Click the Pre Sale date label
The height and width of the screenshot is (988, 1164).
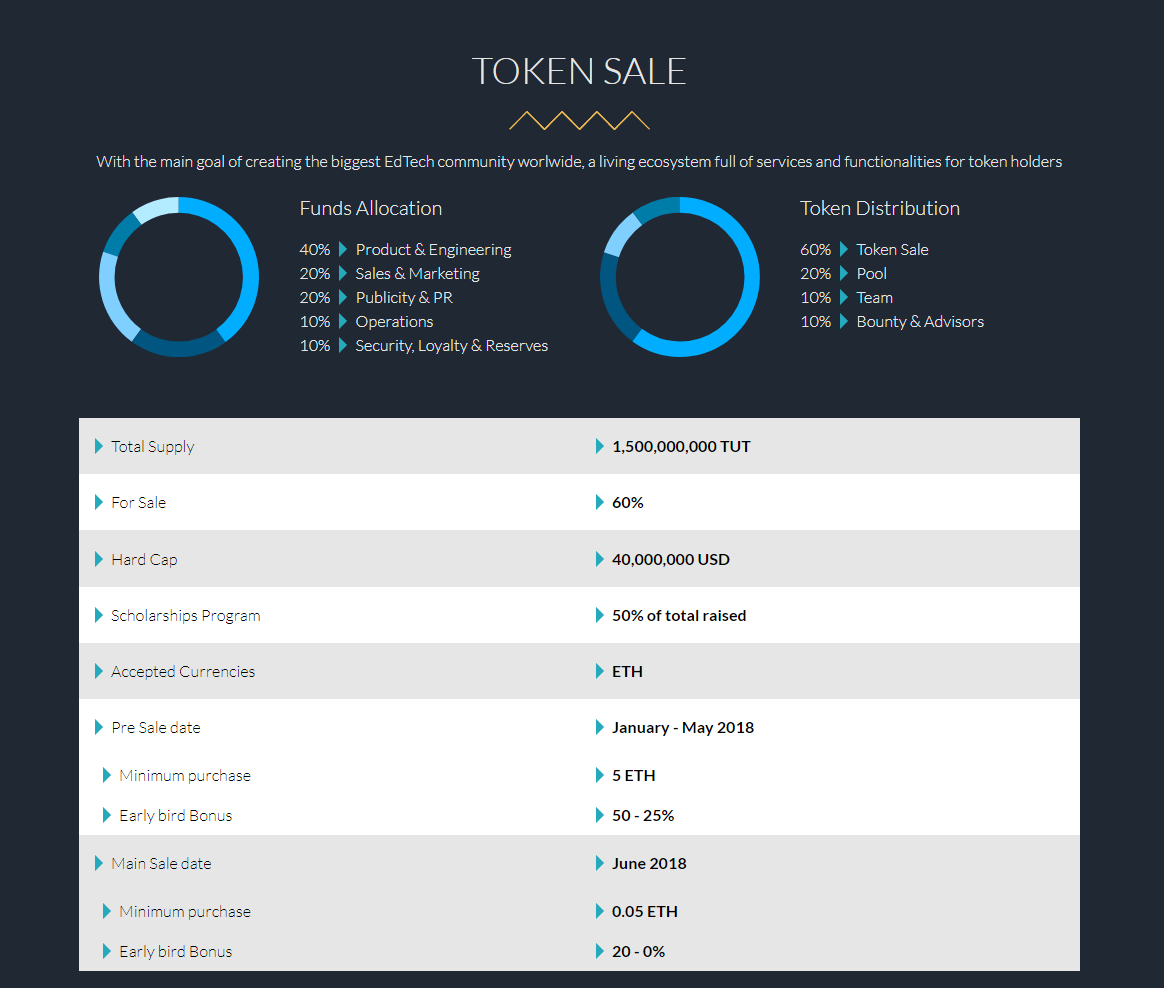pos(156,727)
